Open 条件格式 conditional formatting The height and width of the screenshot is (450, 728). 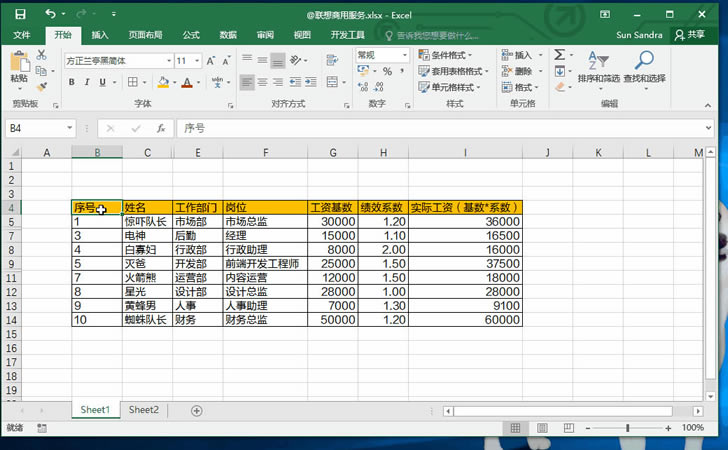click(x=452, y=55)
